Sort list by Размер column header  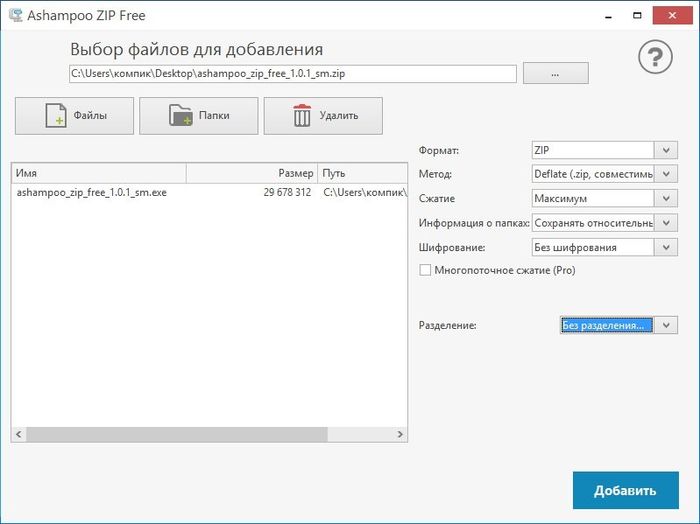(251, 173)
